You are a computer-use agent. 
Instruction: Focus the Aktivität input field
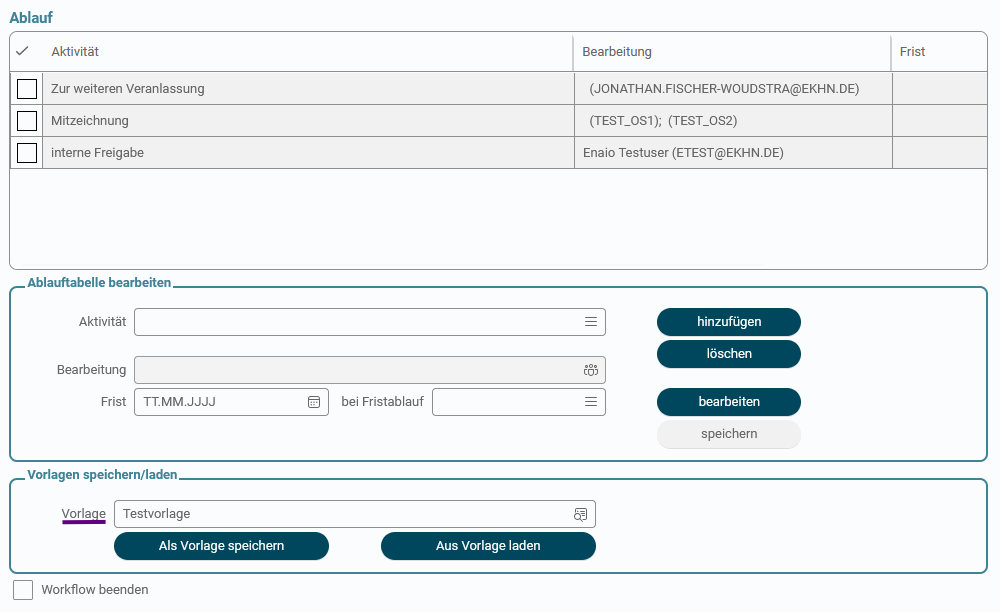[x=370, y=322]
